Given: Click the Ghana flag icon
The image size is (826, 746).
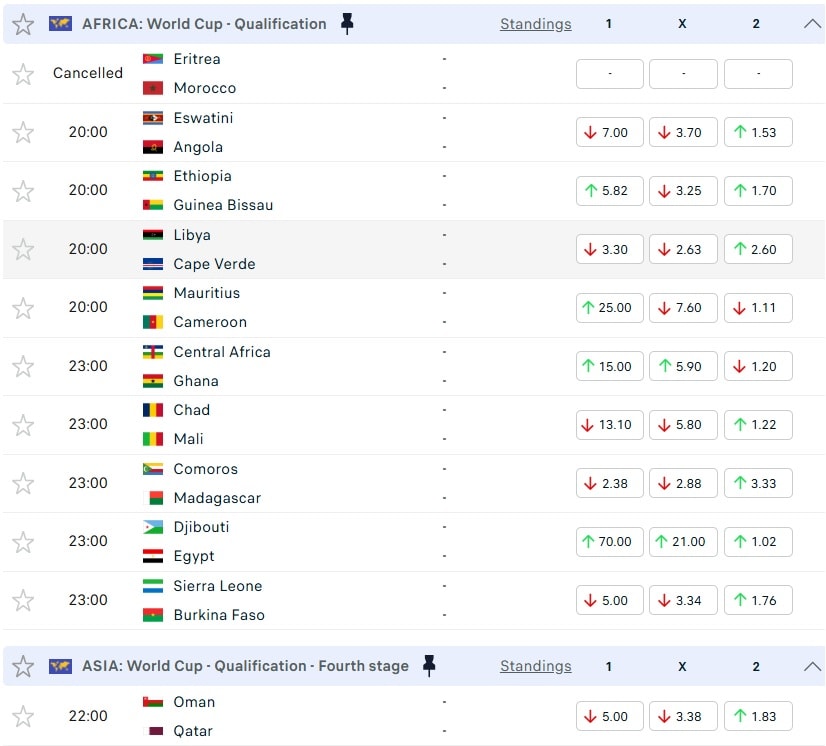Looking at the screenshot, I should coord(153,381).
